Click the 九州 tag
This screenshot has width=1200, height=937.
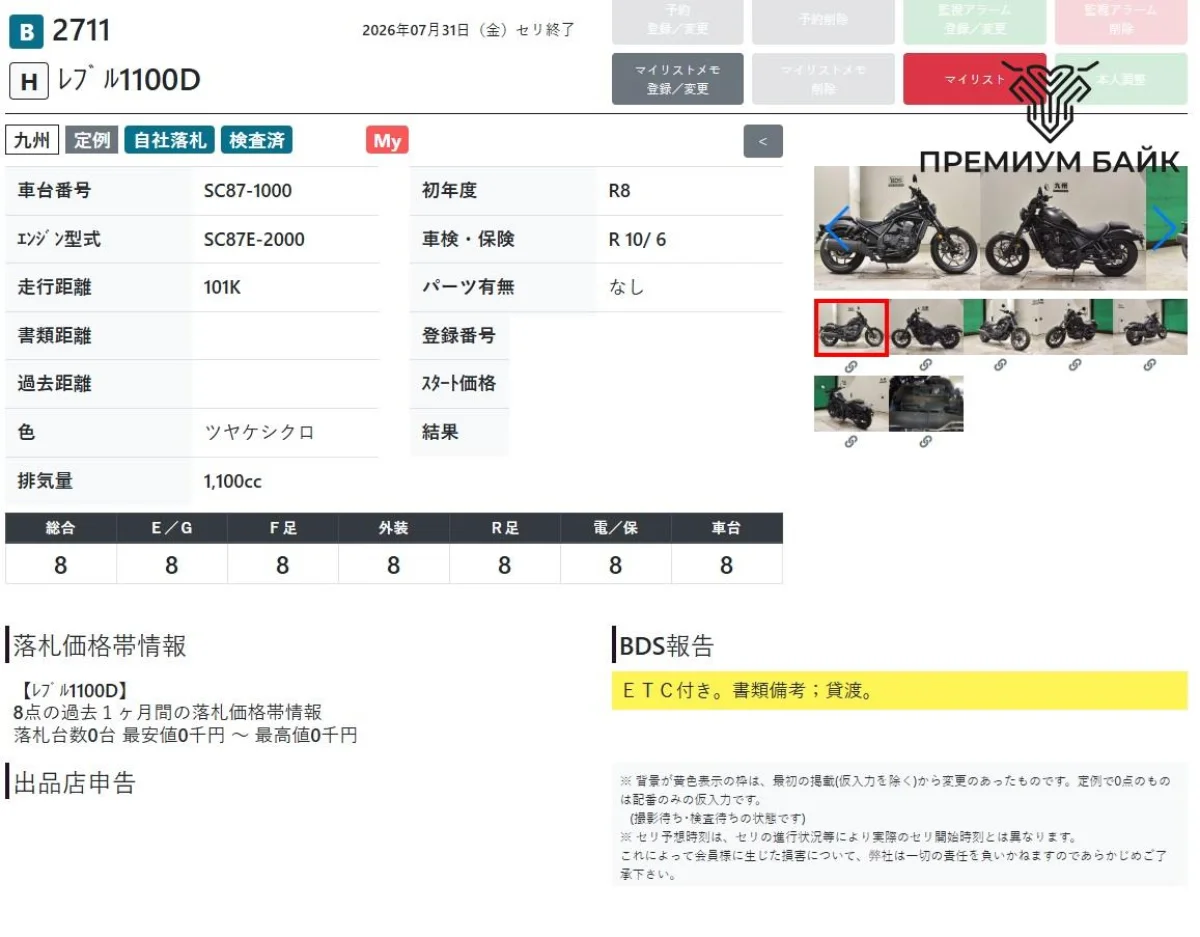point(33,140)
